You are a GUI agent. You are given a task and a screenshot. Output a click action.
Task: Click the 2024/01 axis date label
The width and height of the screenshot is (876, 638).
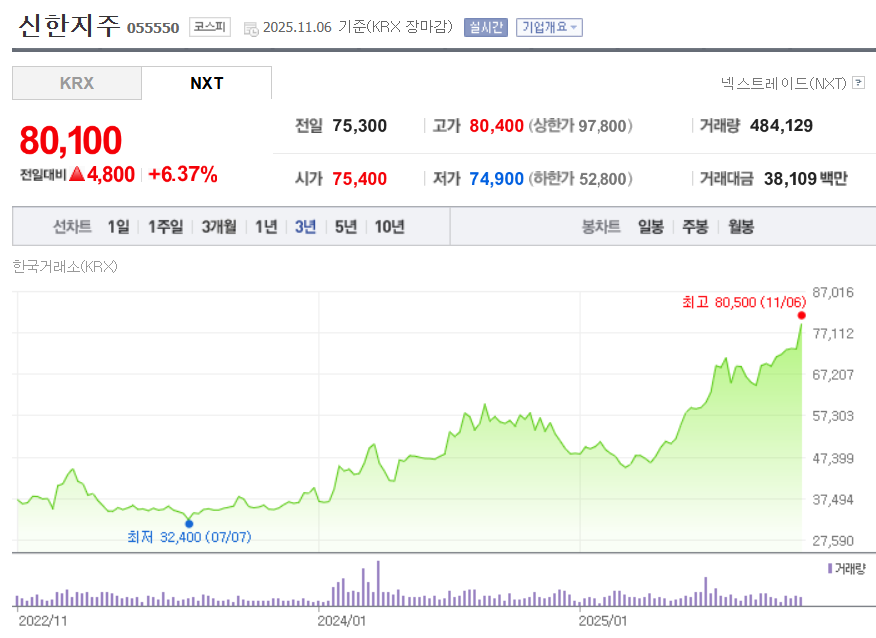pos(341,621)
